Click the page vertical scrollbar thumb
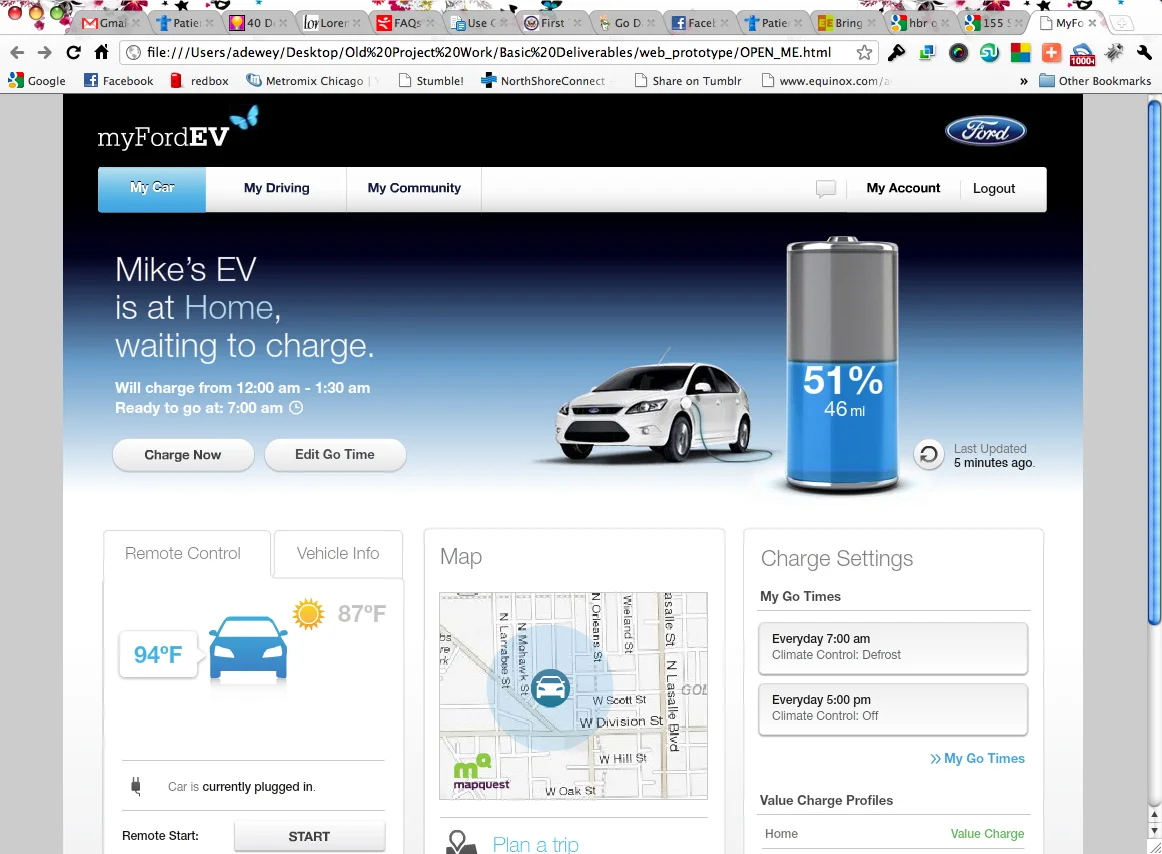 click(x=1154, y=363)
